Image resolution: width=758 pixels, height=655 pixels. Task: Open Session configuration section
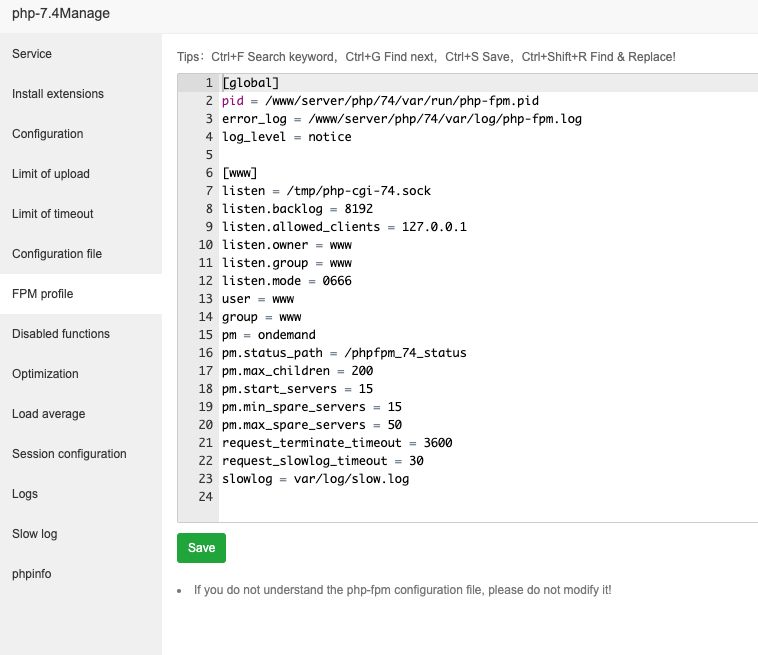pos(69,454)
